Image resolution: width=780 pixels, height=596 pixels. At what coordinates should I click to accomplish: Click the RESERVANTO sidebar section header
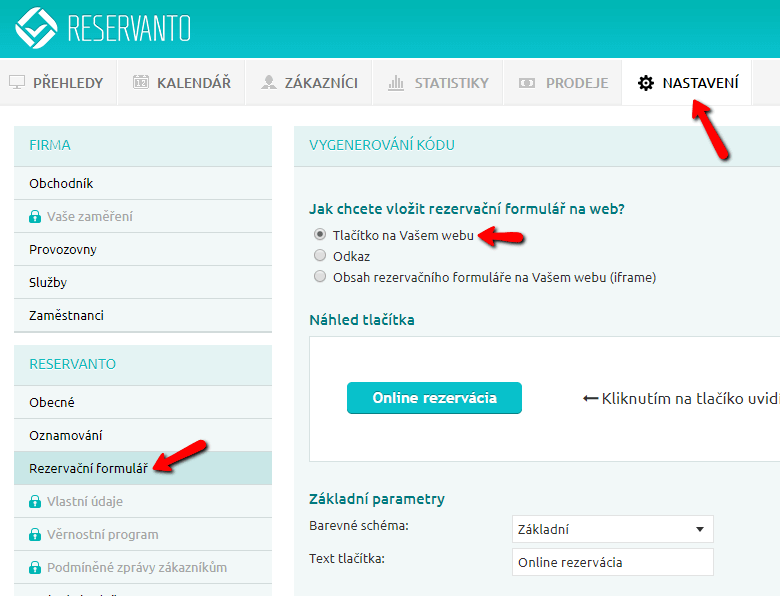click(x=143, y=365)
